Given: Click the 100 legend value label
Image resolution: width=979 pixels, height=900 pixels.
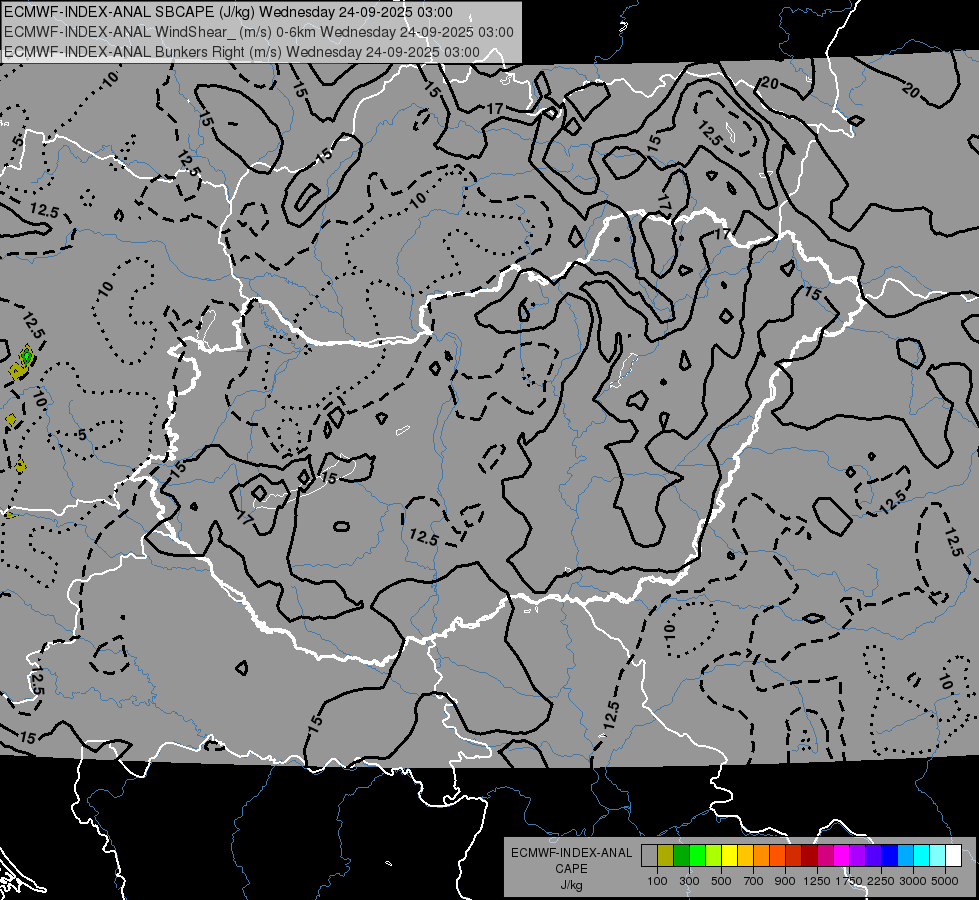Looking at the screenshot, I should point(657,881).
